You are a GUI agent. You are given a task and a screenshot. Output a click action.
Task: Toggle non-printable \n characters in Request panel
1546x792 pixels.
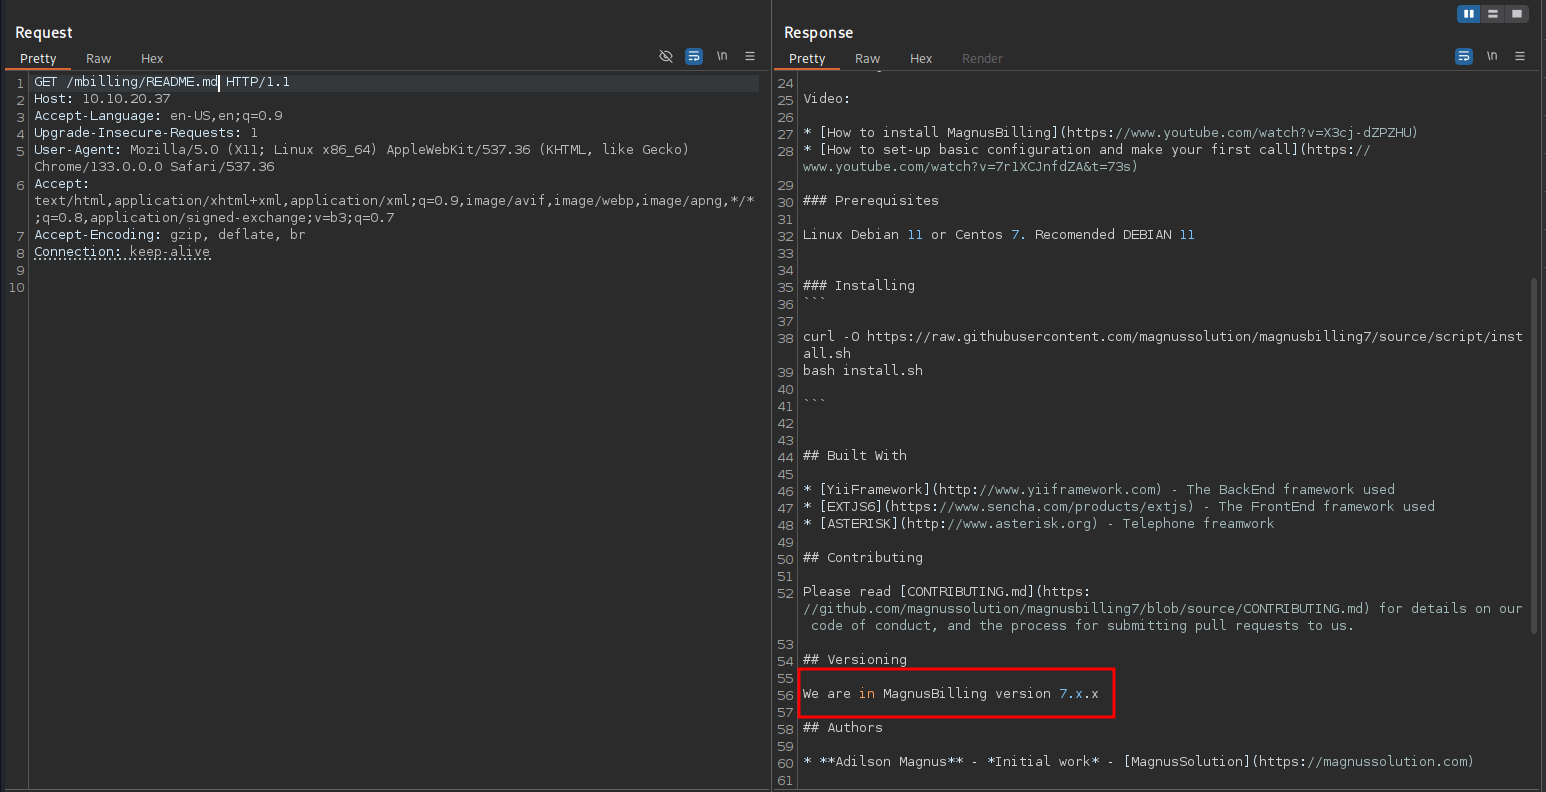tap(722, 57)
